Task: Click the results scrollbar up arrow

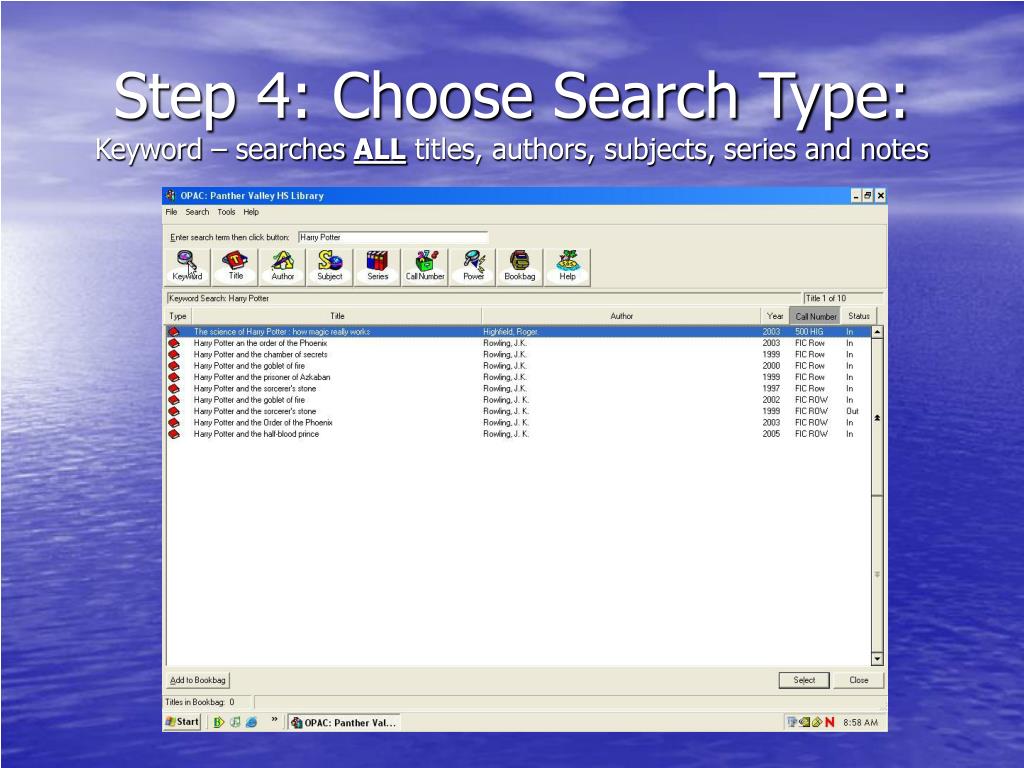Action: point(877,332)
